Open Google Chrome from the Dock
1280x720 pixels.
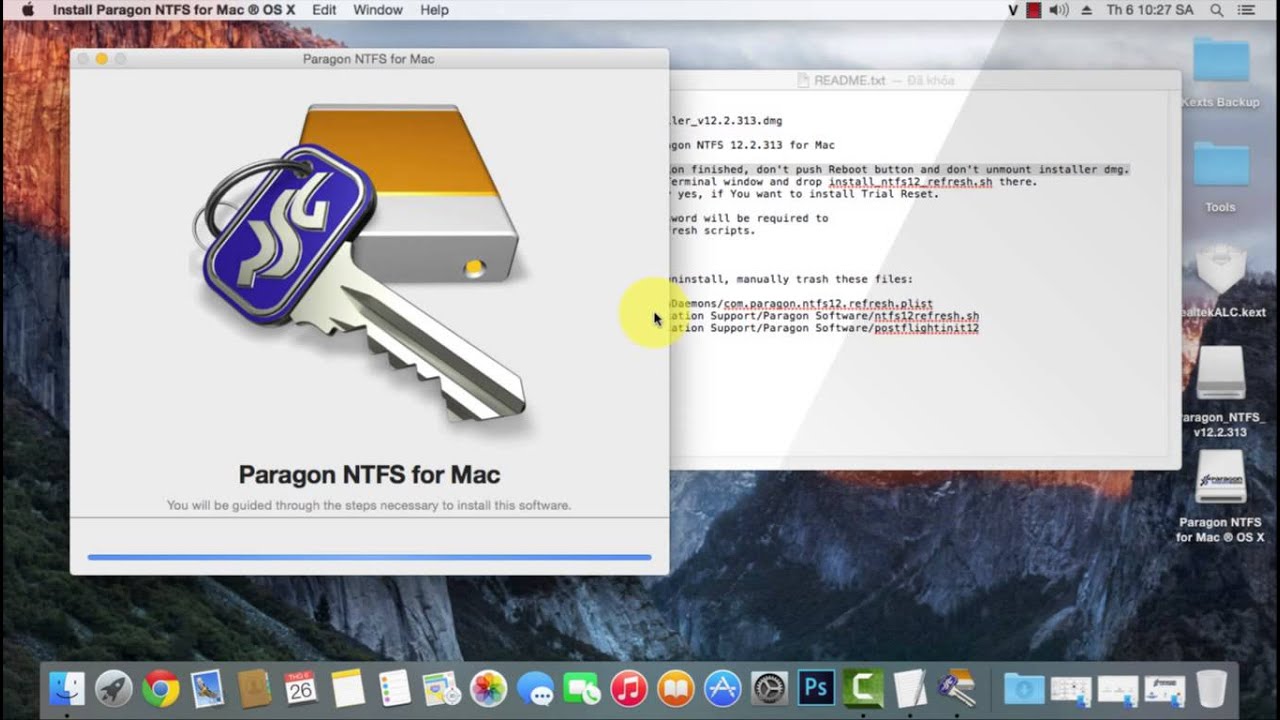[160, 688]
